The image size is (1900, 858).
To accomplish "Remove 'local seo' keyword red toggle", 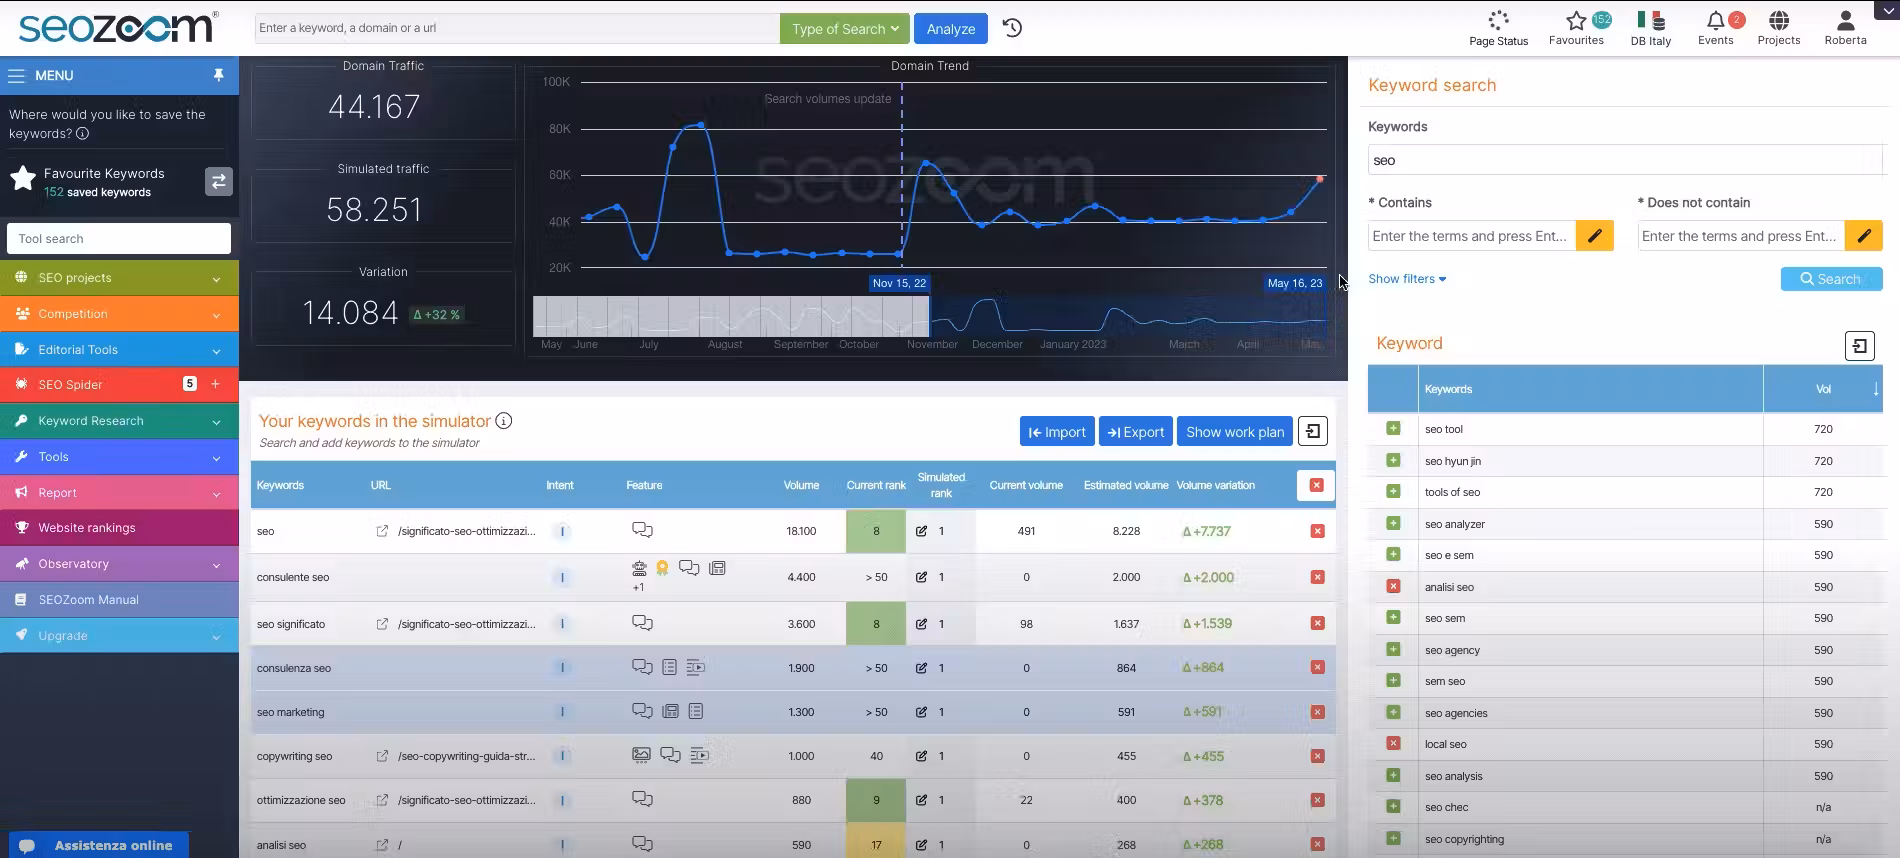I will 1393,743.
